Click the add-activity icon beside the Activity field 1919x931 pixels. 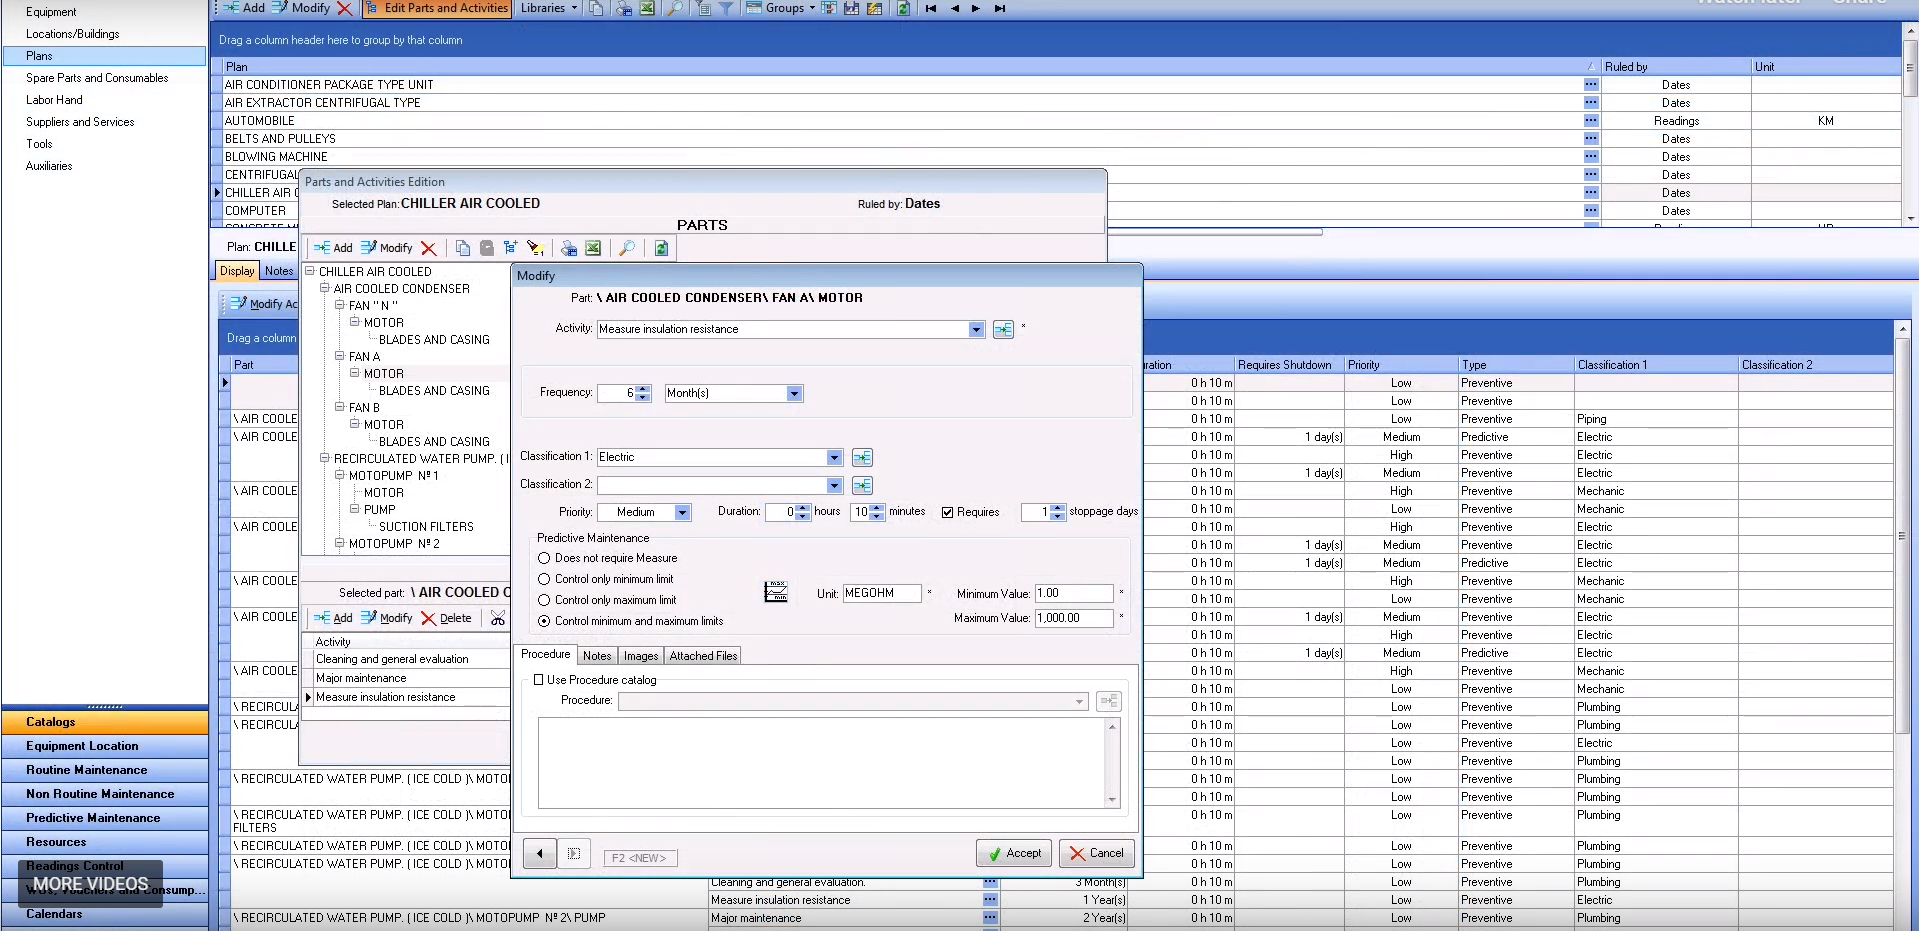(x=1003, y=329)
